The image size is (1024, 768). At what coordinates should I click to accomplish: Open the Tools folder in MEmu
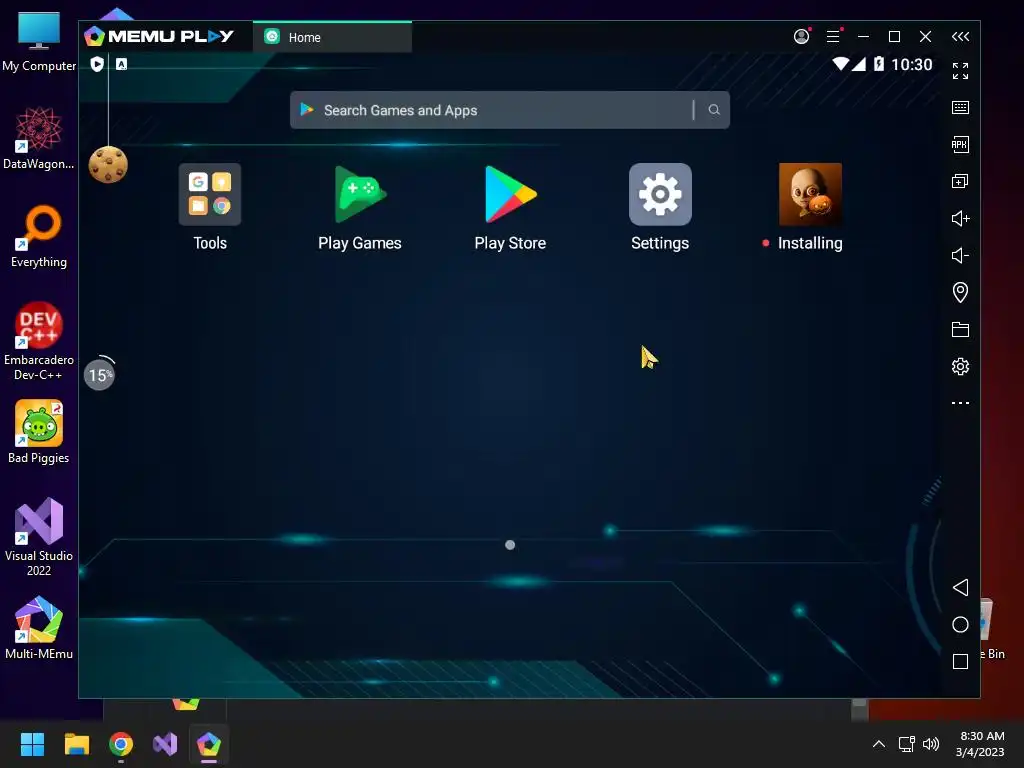pyautogui.click(x=210, y=195)
